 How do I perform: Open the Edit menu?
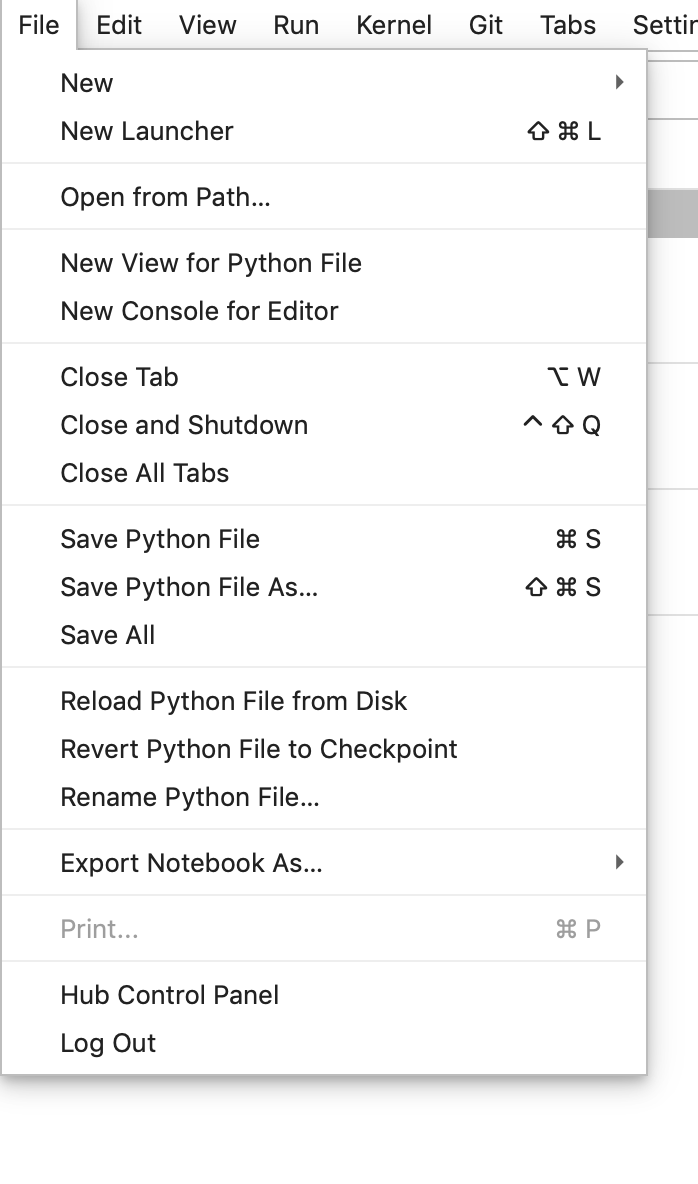coord(118,26)
